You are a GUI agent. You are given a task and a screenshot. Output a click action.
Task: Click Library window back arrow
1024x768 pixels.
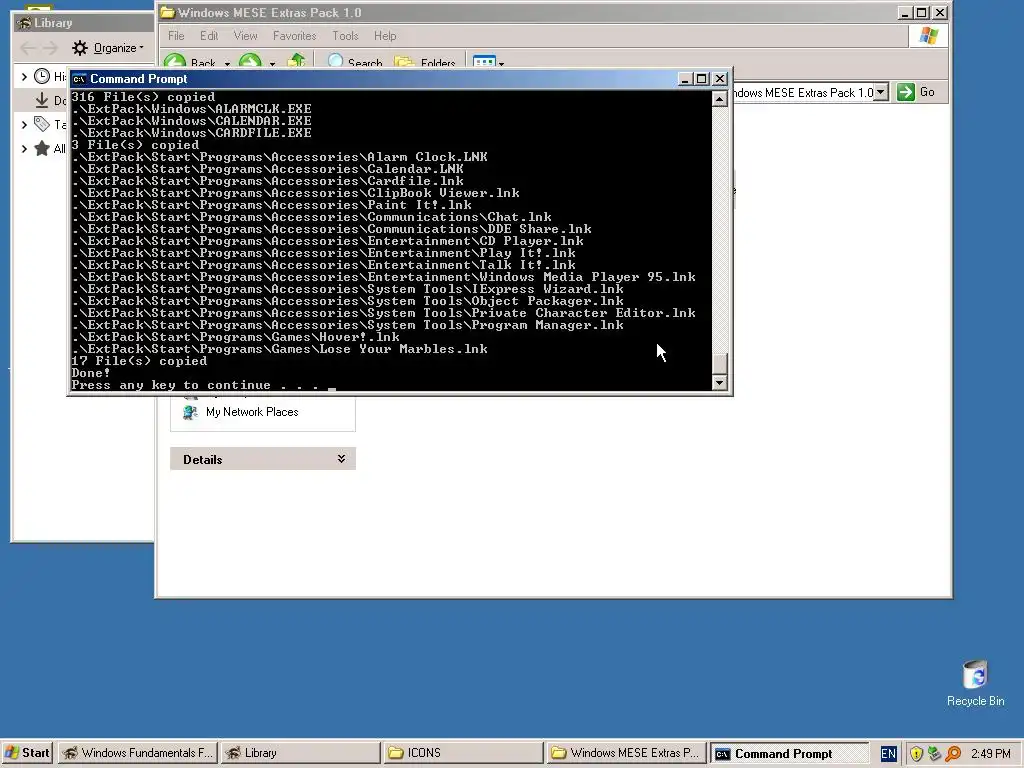tap(28, 48)
